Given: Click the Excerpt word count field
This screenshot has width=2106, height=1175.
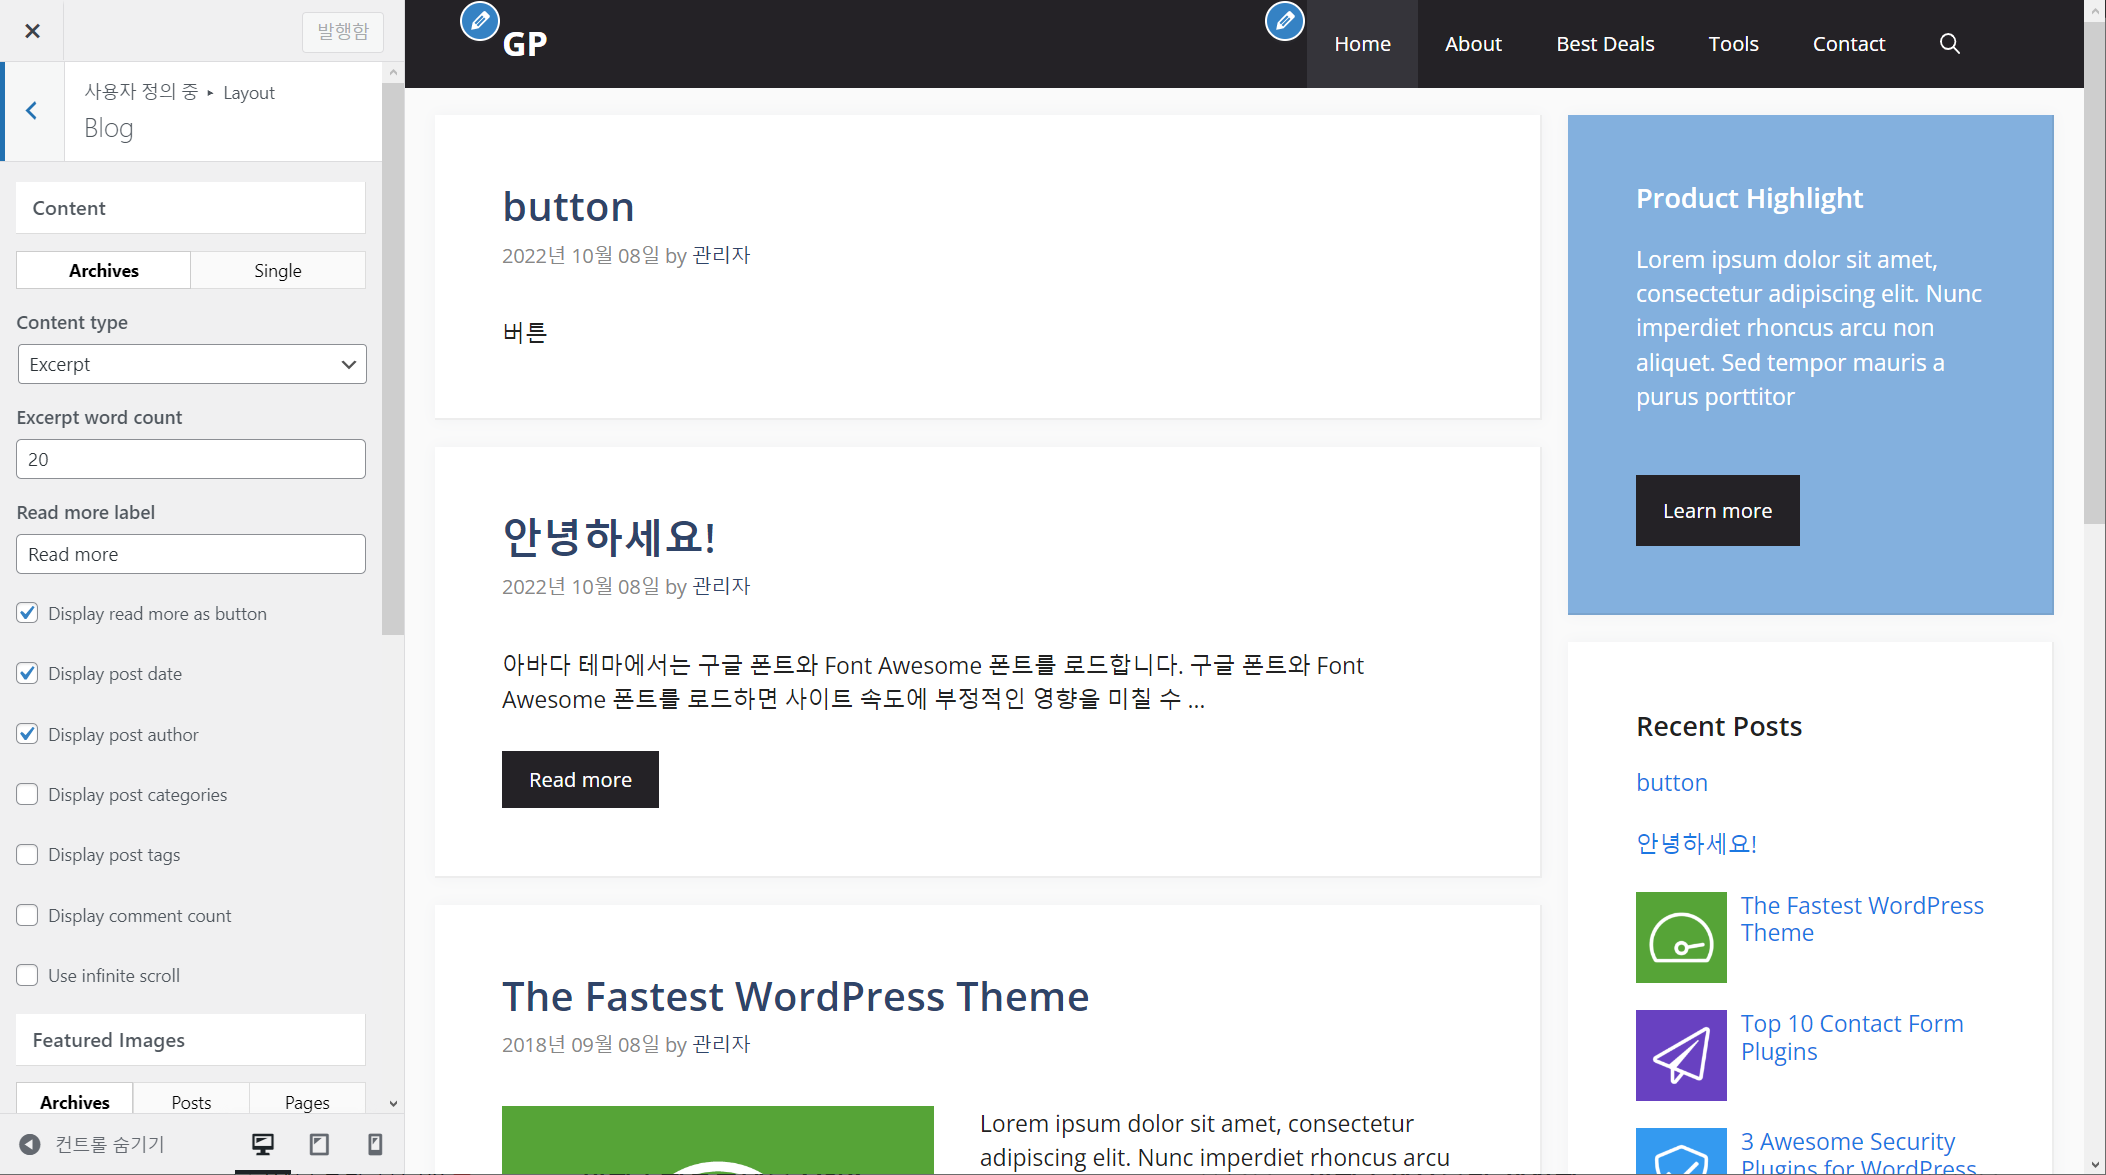Looking at the screenshot, I should [x=190, y=459].
